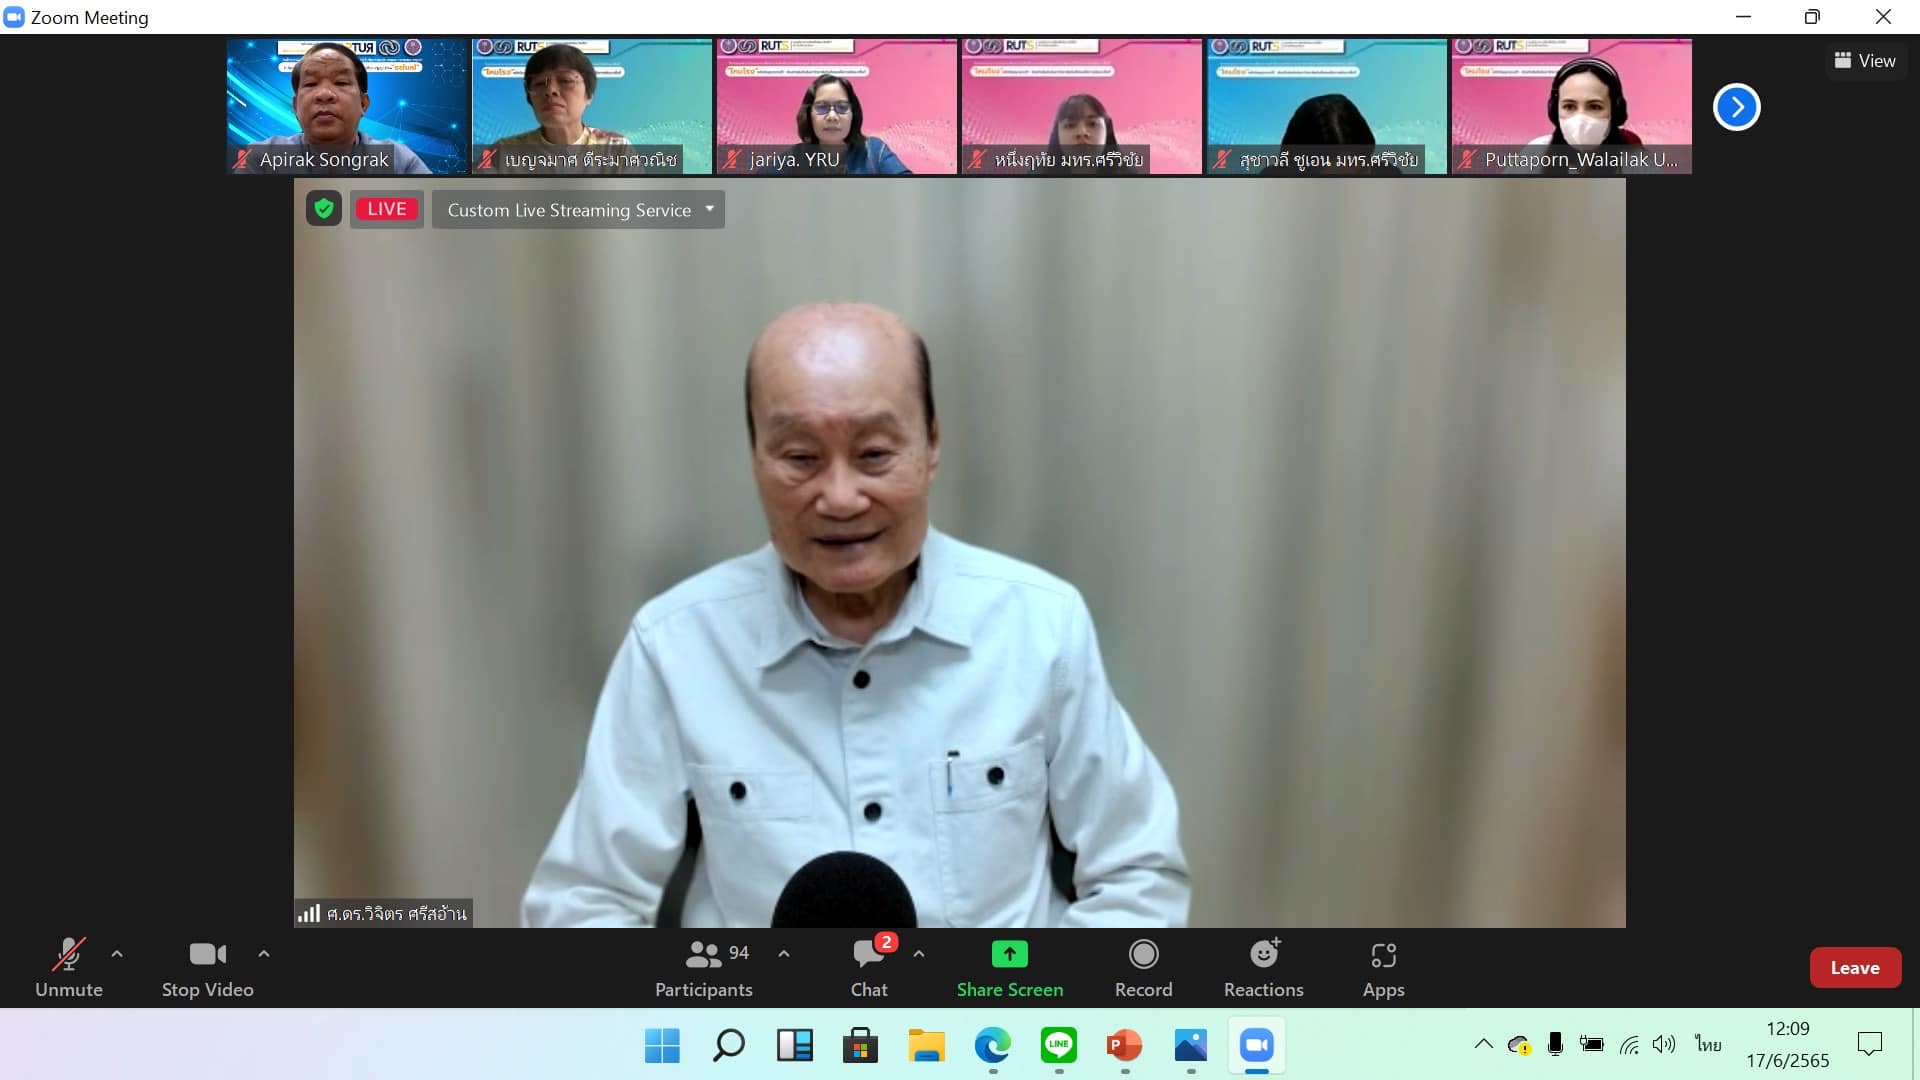
Task: Open the View layout menu
Action: pyautogui.click(x=1865, y=61)
